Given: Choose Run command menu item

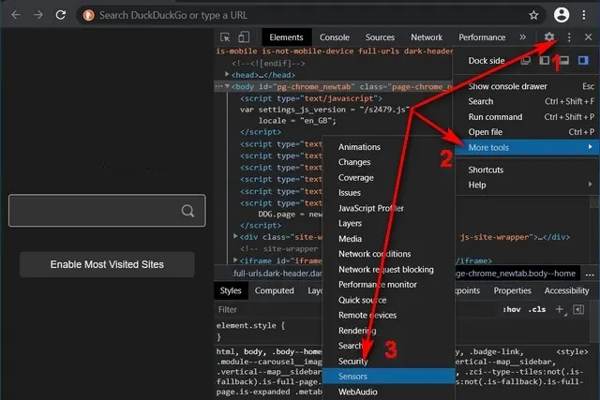Looking at the screenshot, I should coord(527,117).
